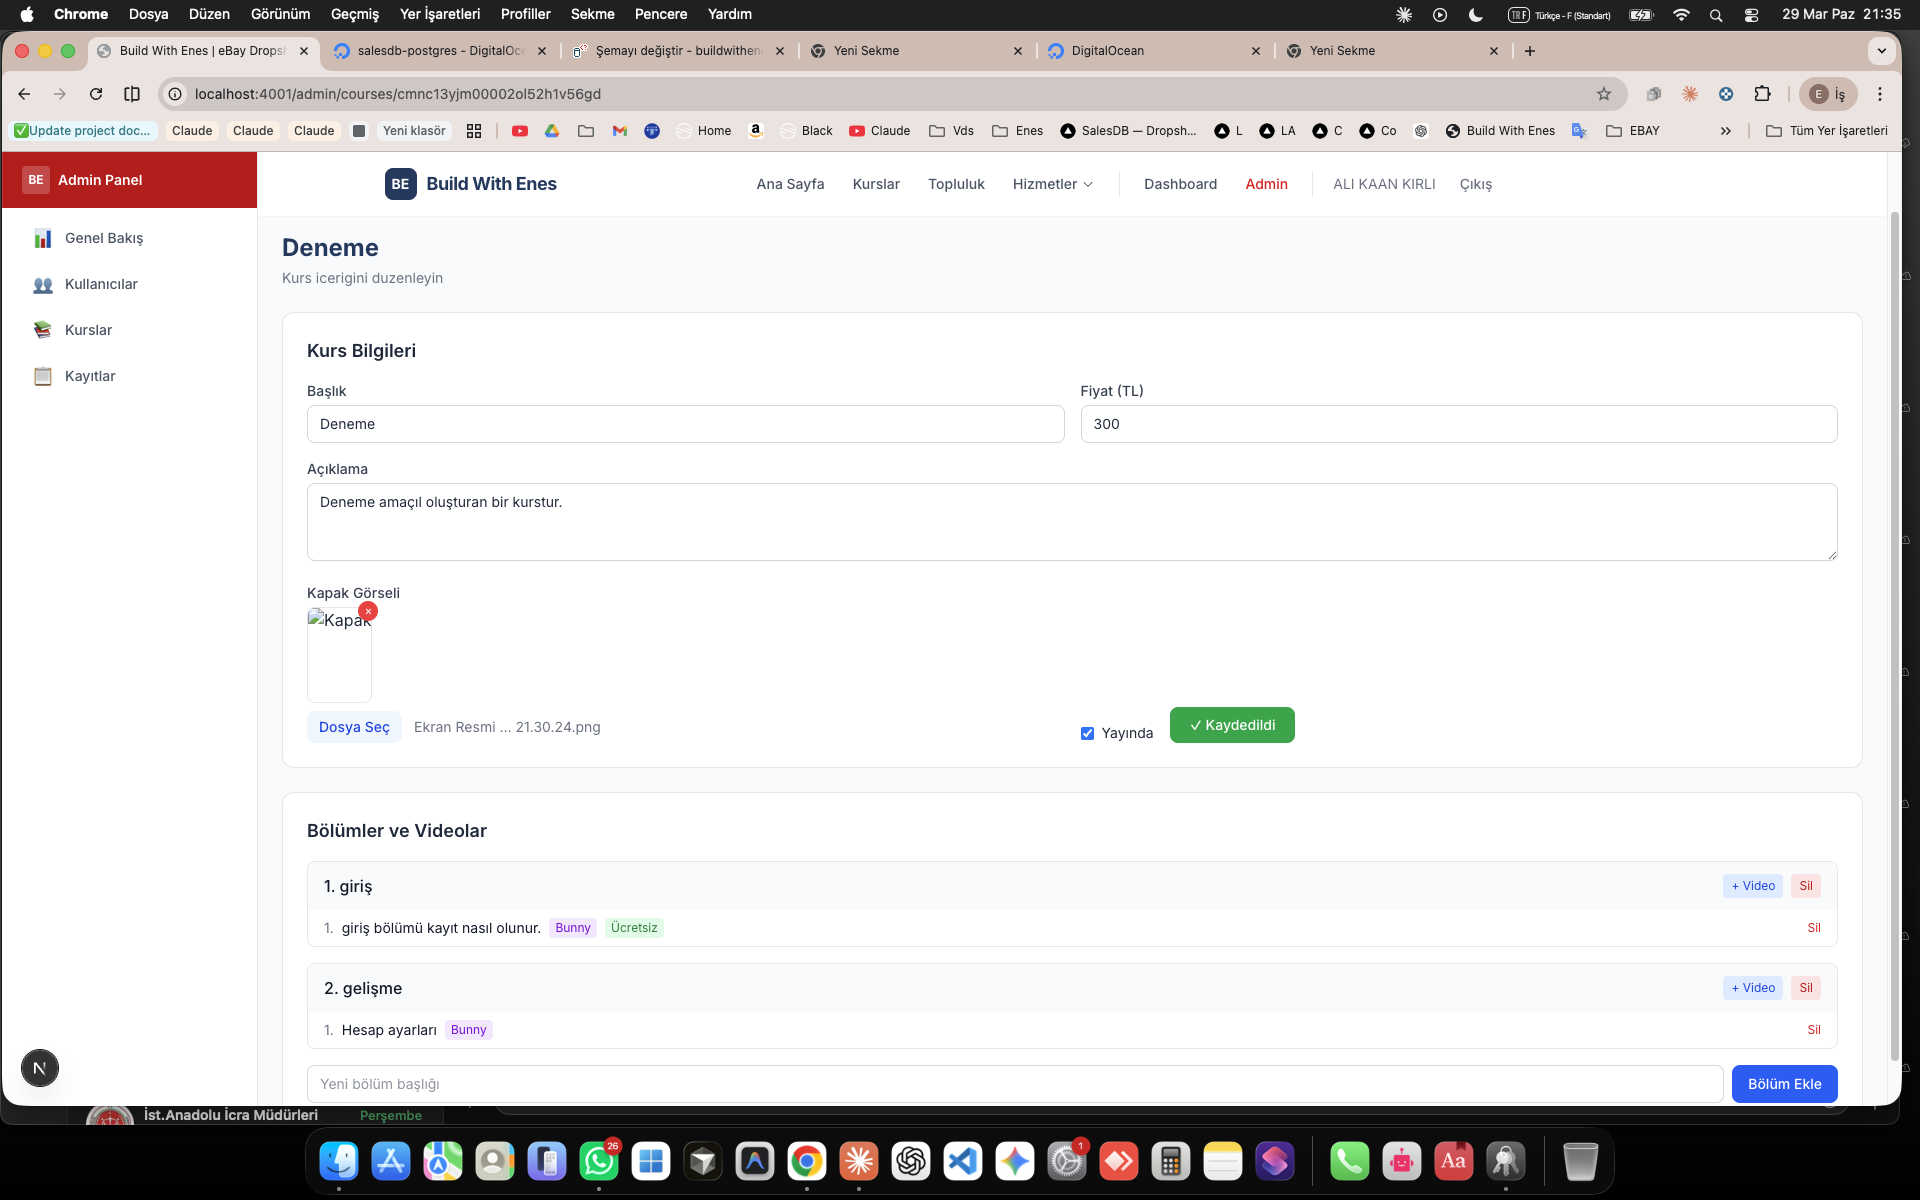Viewport: 1920px width, 1200px height.
Task: Click the Bölüm Ekle button
Action: tap(1784, 1084)
